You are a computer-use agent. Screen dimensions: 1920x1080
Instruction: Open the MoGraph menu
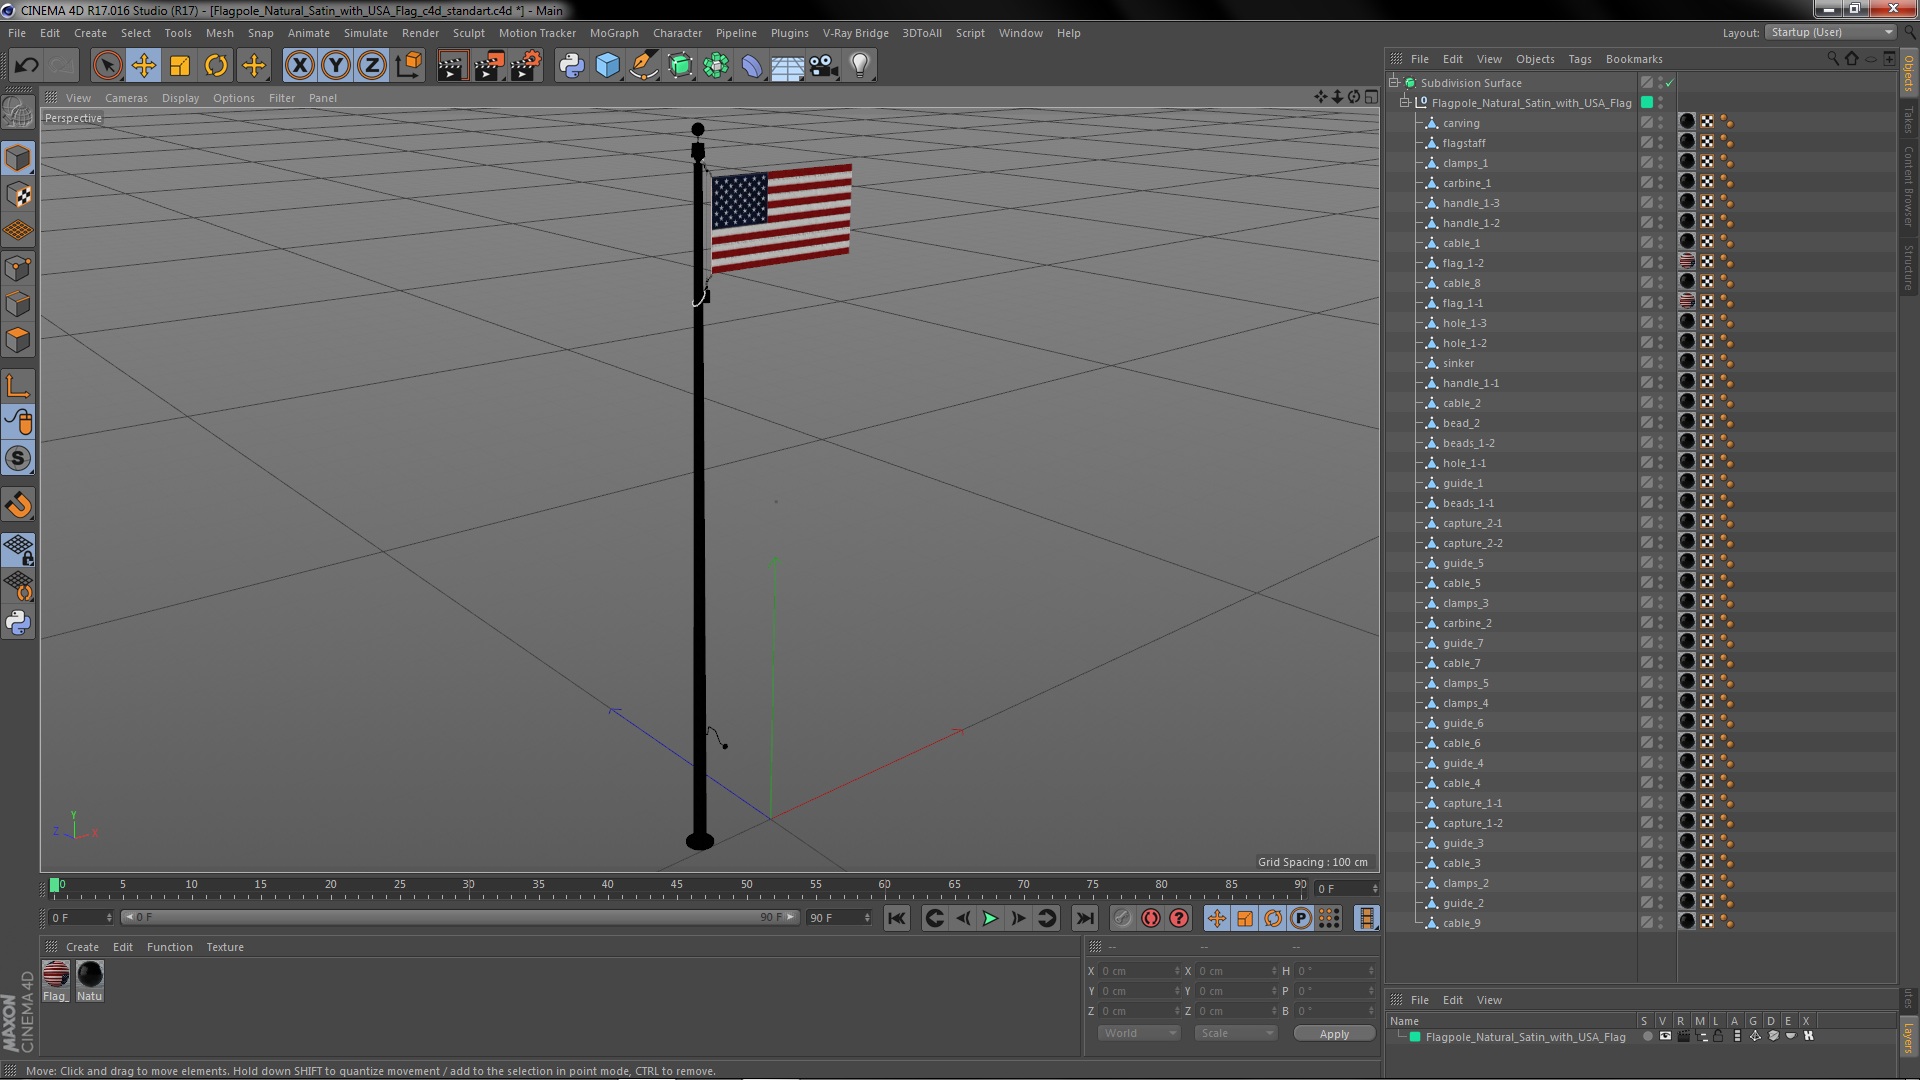click(614, 33)
